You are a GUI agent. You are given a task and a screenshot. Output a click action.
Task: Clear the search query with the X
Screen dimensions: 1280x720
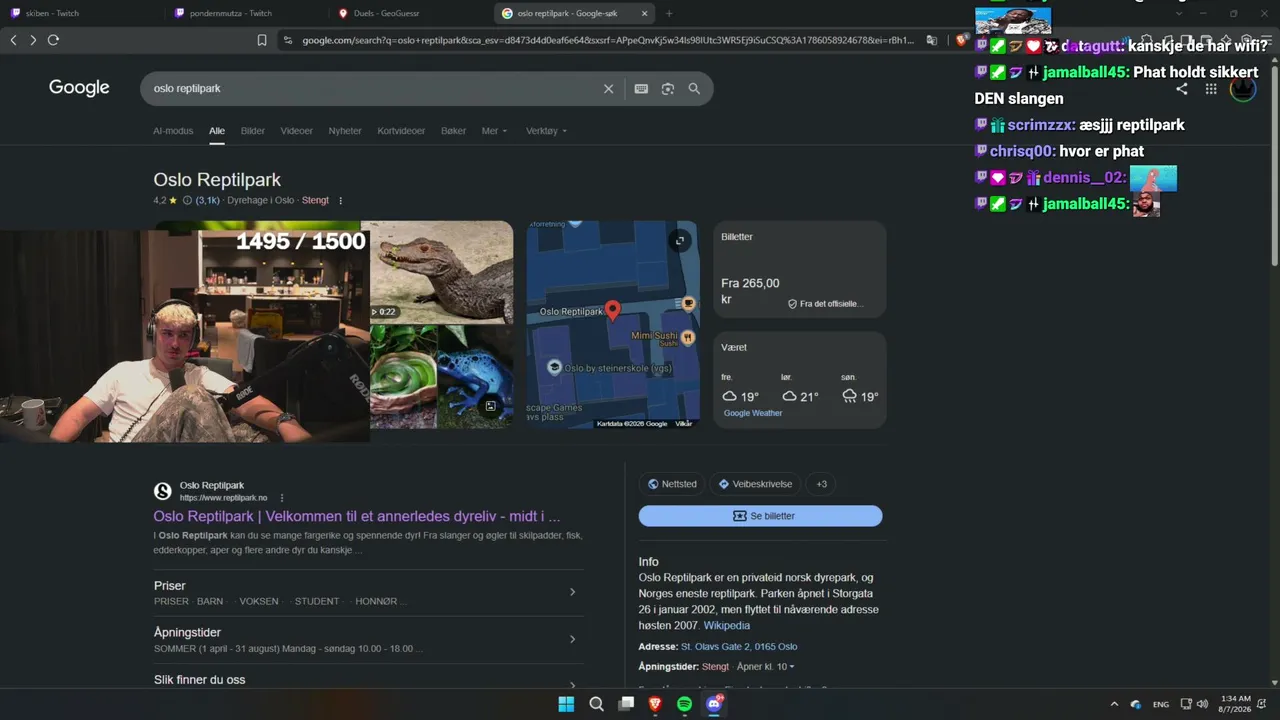pos(608,89)
